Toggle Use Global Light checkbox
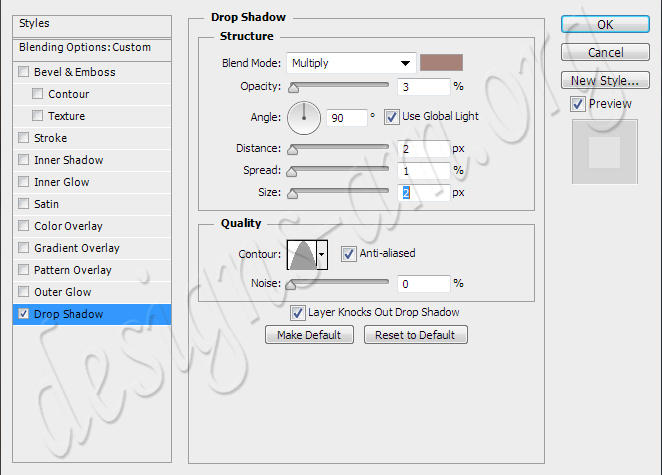 (x=391, y=117)
